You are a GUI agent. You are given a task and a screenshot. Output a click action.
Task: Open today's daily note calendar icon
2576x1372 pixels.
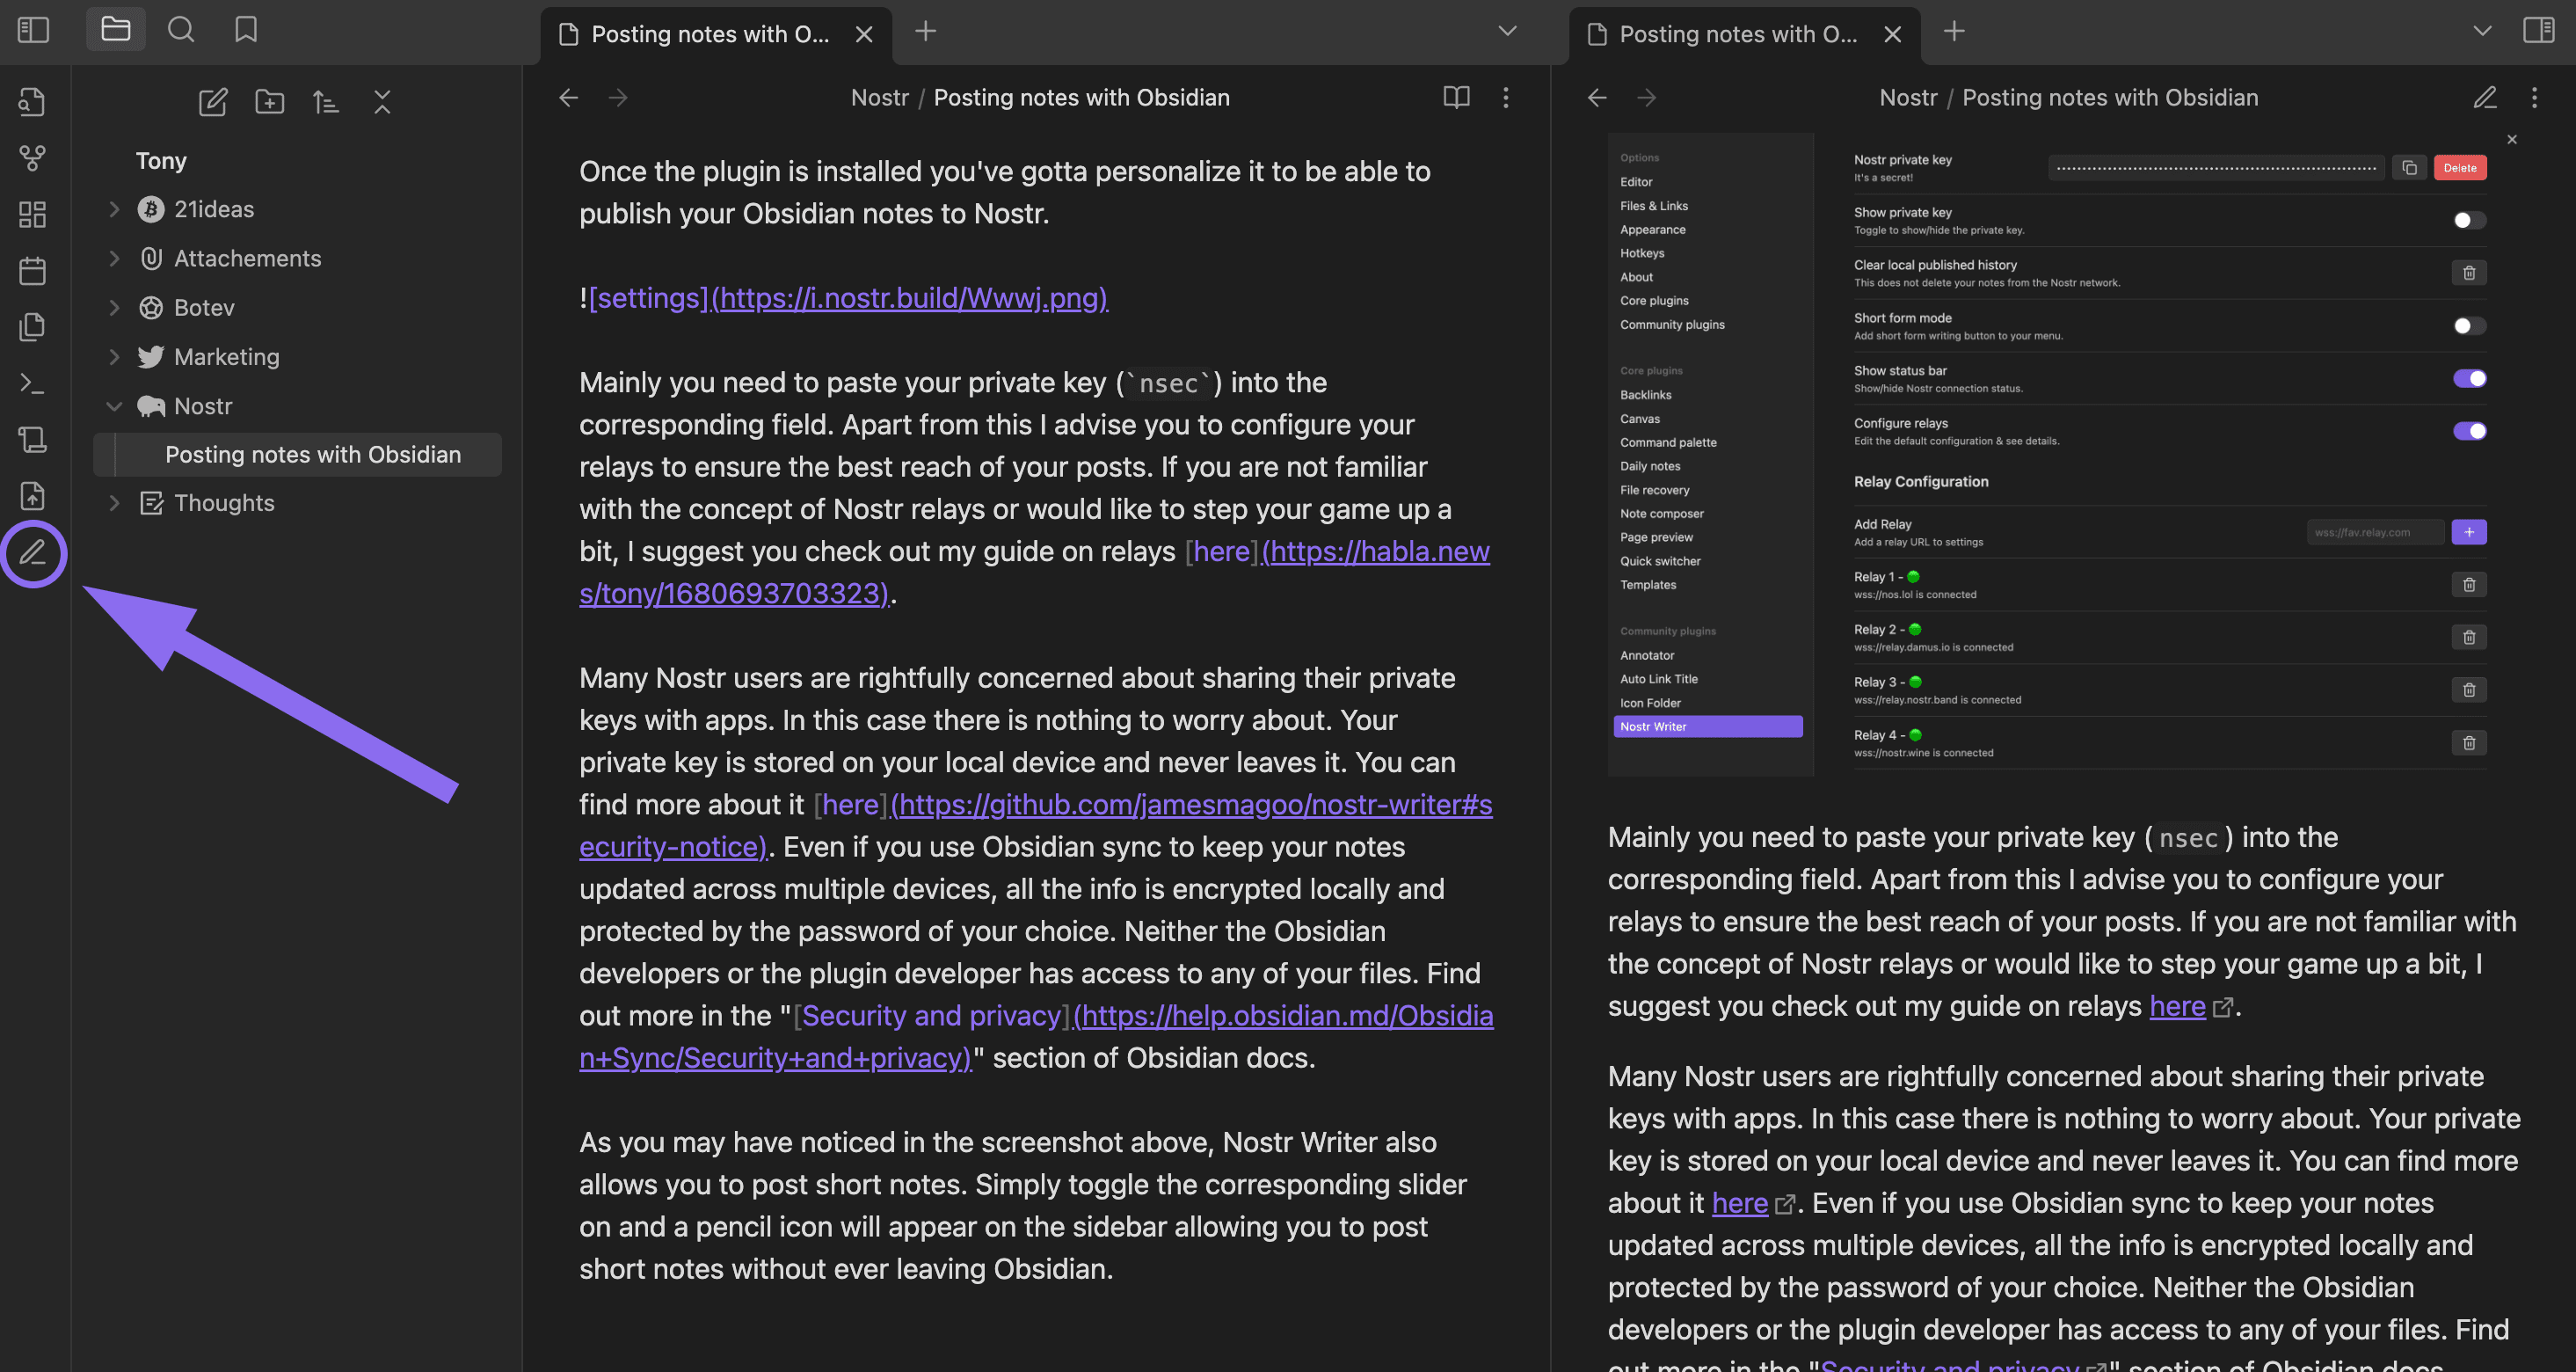33,271
